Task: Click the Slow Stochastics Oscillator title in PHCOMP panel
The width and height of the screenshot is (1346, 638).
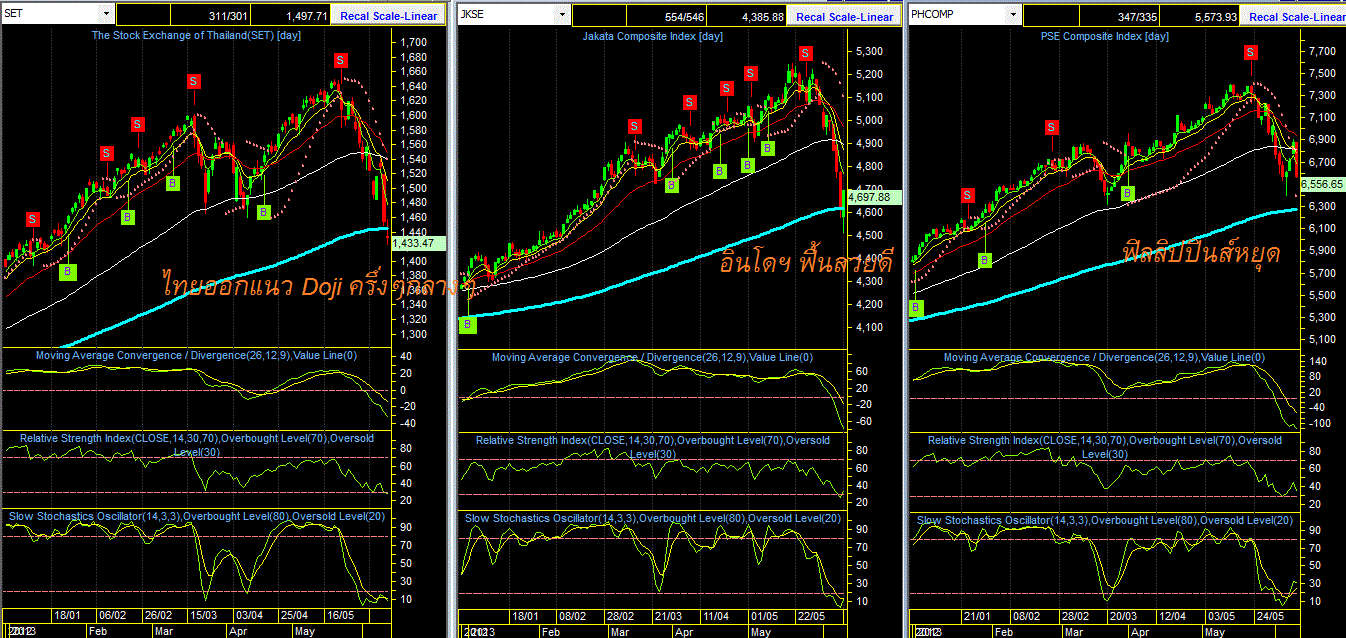Action: 1105,520
